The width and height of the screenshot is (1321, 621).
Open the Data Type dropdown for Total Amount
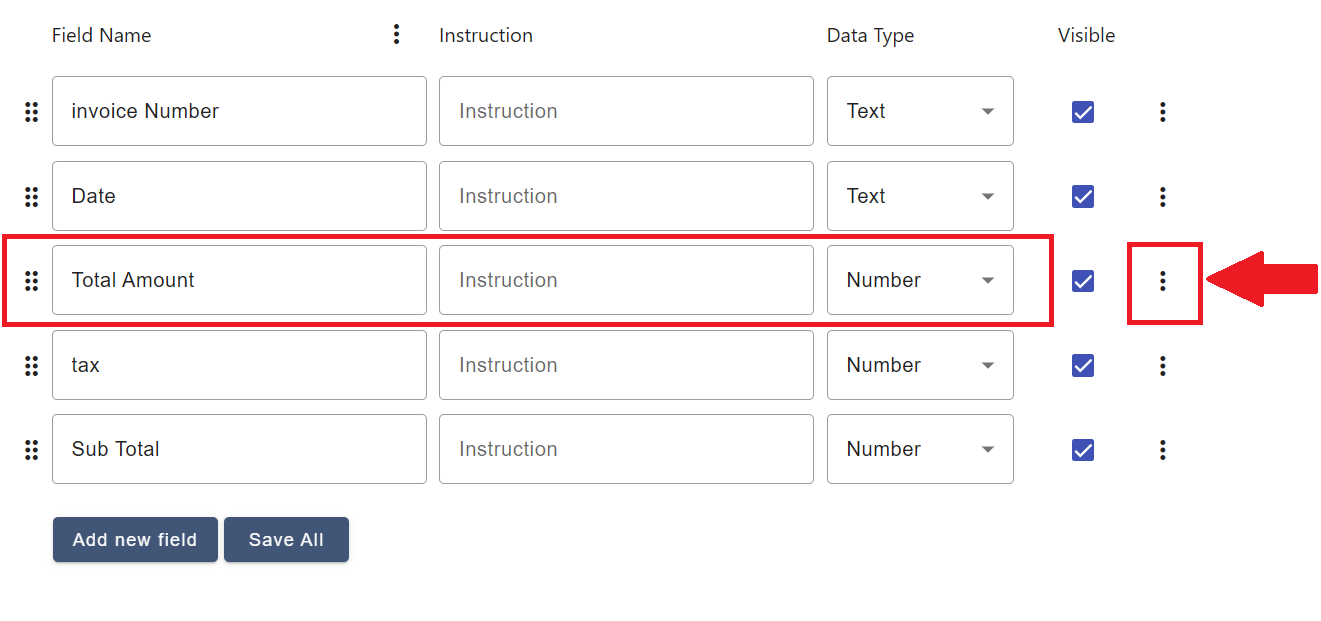click(919, 281)
